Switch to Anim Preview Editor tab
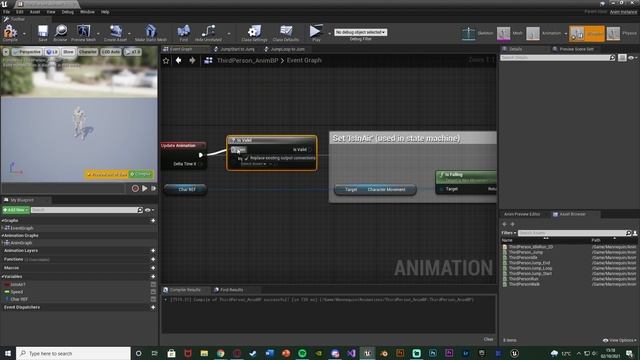This screenshot has width=640, height=360. [522, 214]
